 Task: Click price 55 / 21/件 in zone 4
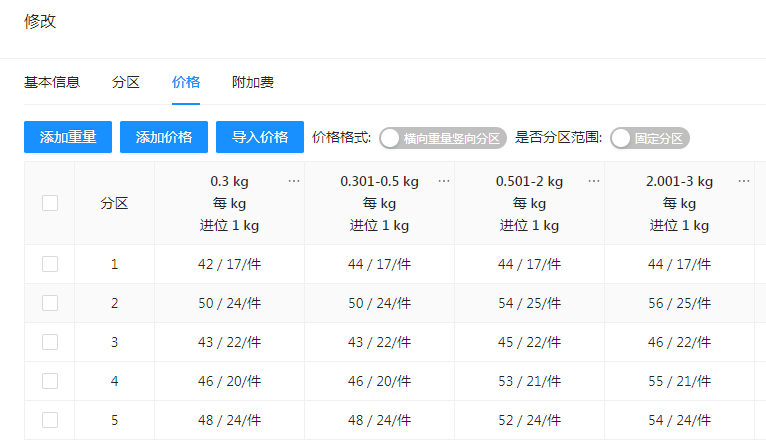[679, 382]
